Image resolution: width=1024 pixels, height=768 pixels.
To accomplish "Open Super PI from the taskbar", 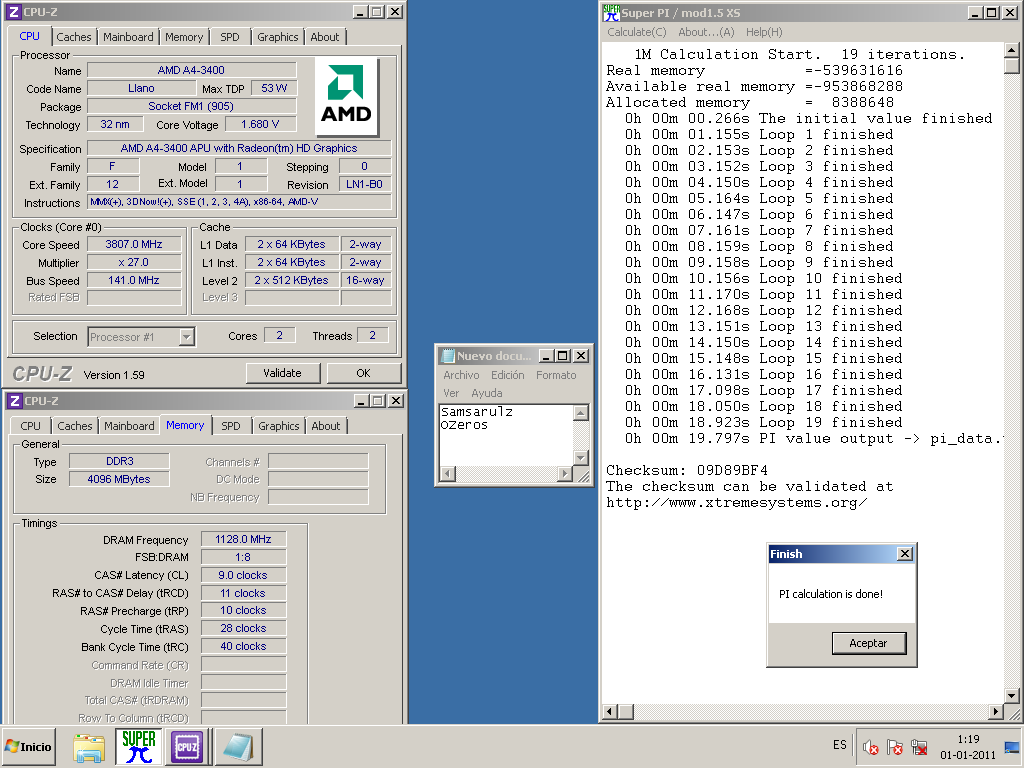I will pyautogui.click(x=138, y=746).
